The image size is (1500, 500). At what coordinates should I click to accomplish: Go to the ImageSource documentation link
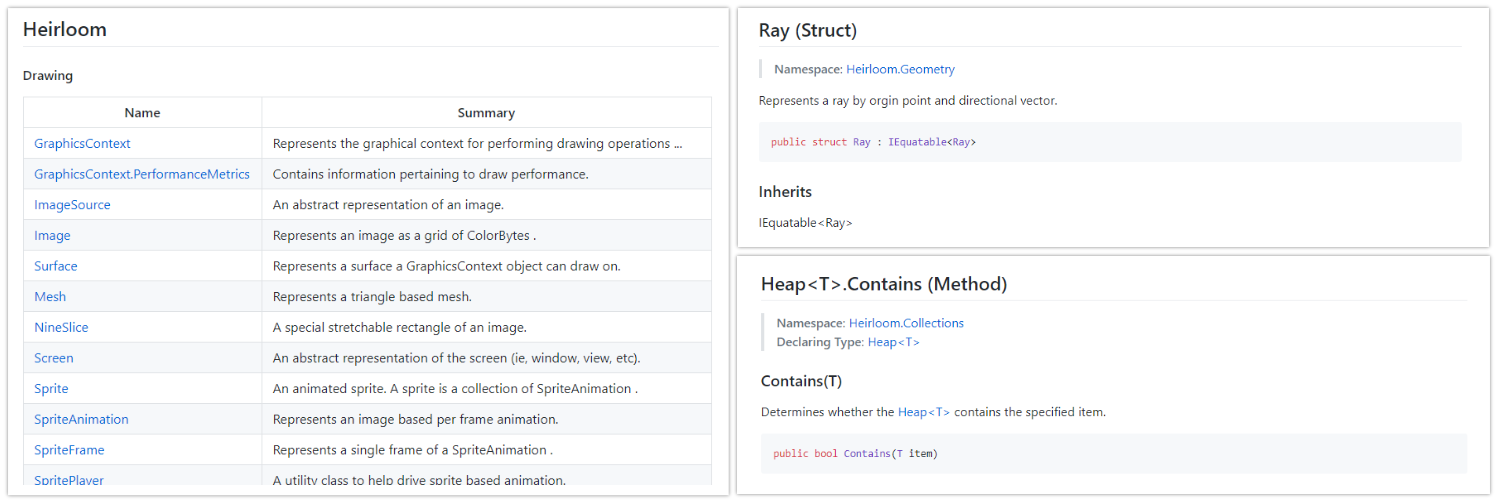pos(72,205)
